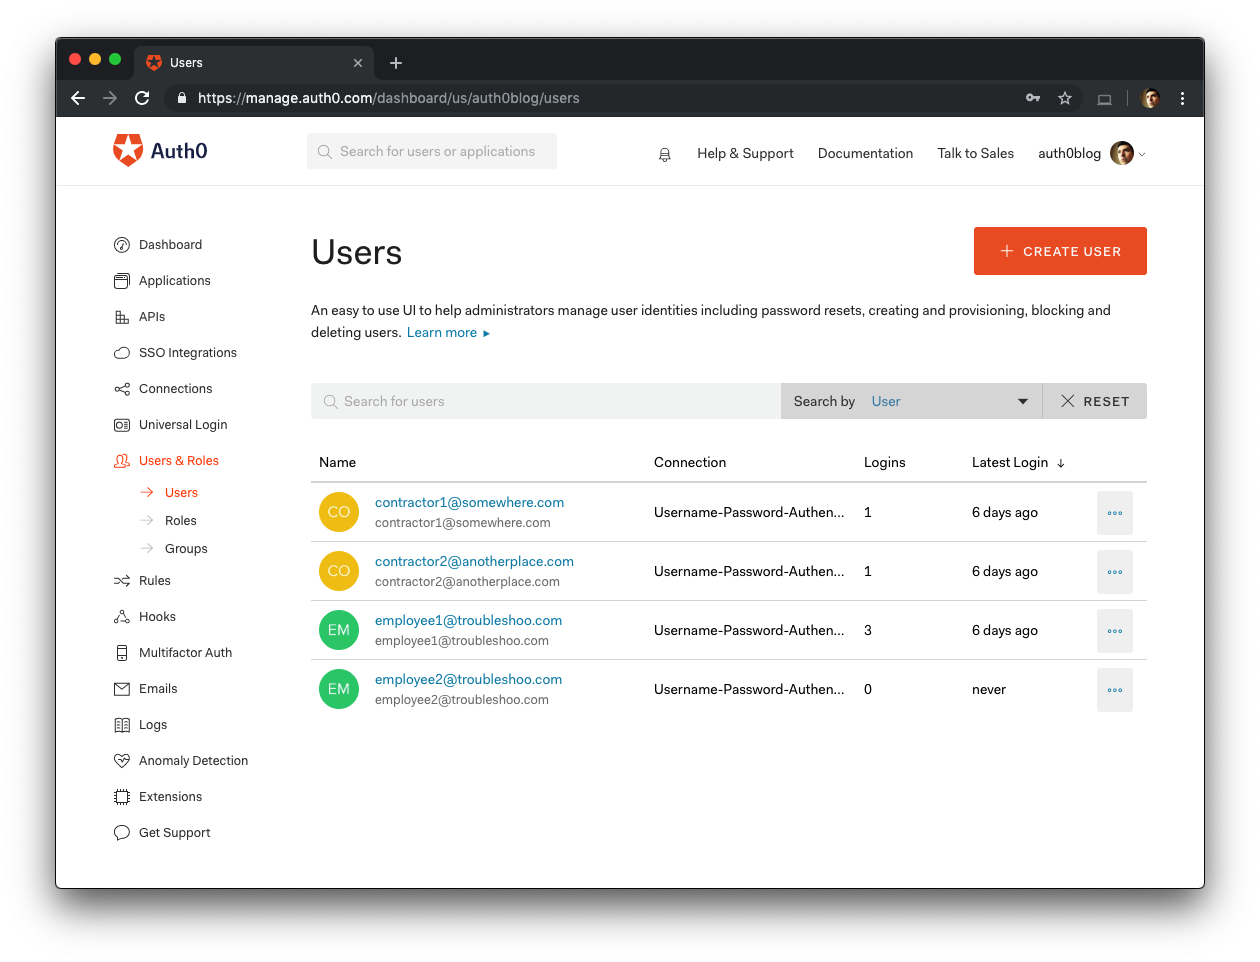Click Talk to Sales in header
This screenshot has height=962, width=1260.
point(975,153)
